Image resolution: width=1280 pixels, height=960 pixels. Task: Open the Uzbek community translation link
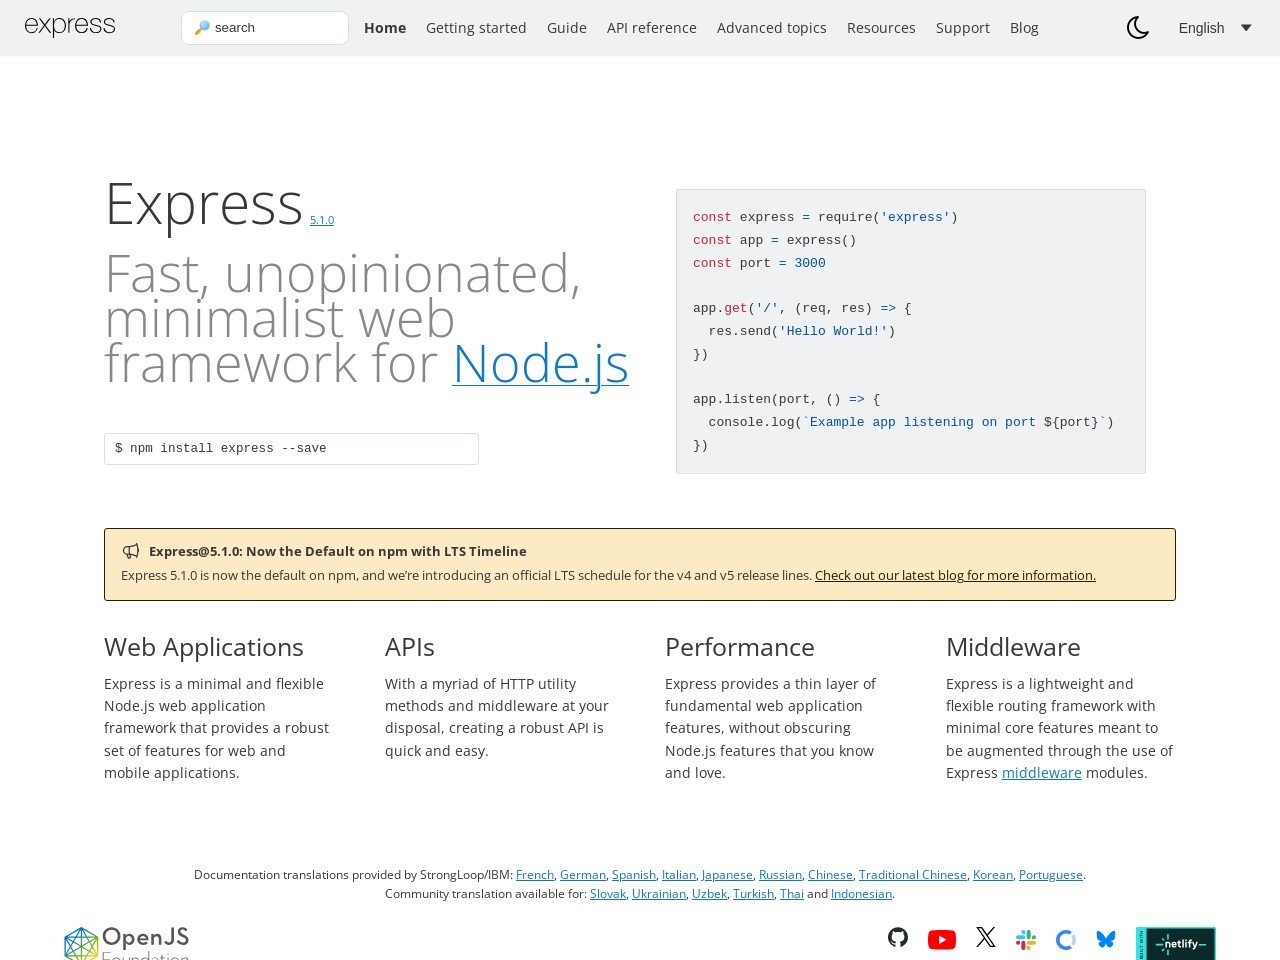click(709, 894)
